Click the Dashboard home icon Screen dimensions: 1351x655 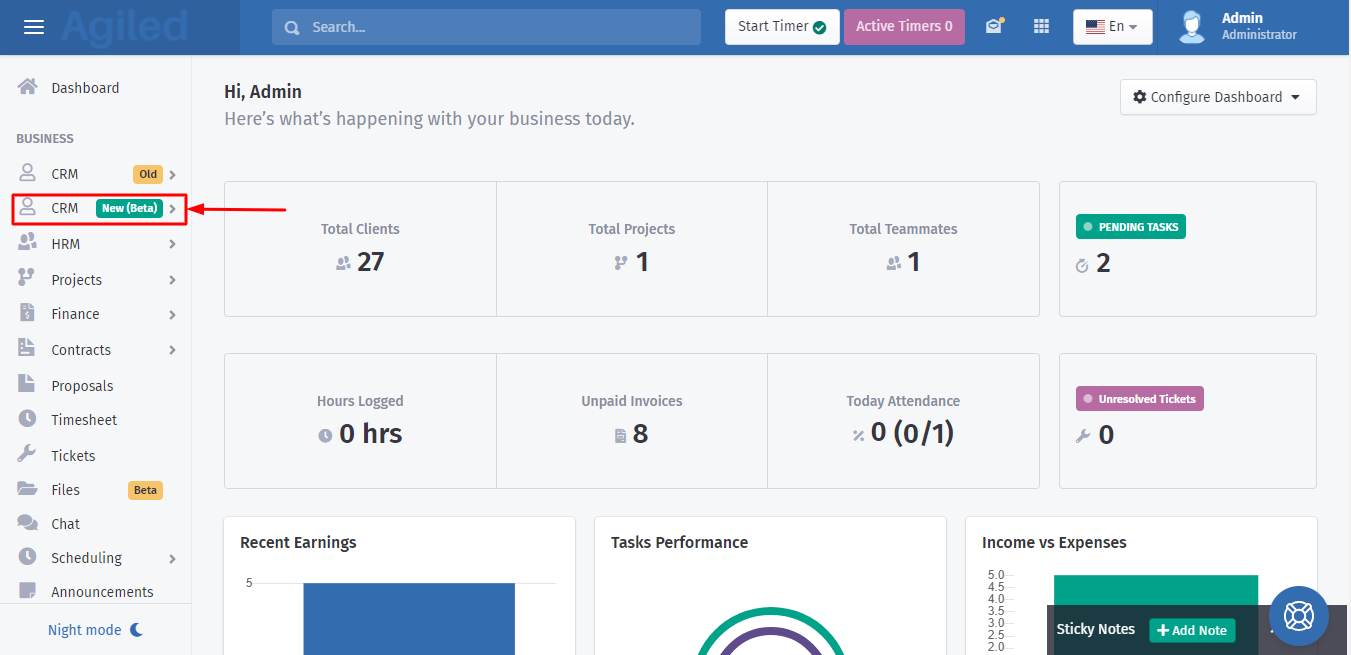click(x=28, y=87)
